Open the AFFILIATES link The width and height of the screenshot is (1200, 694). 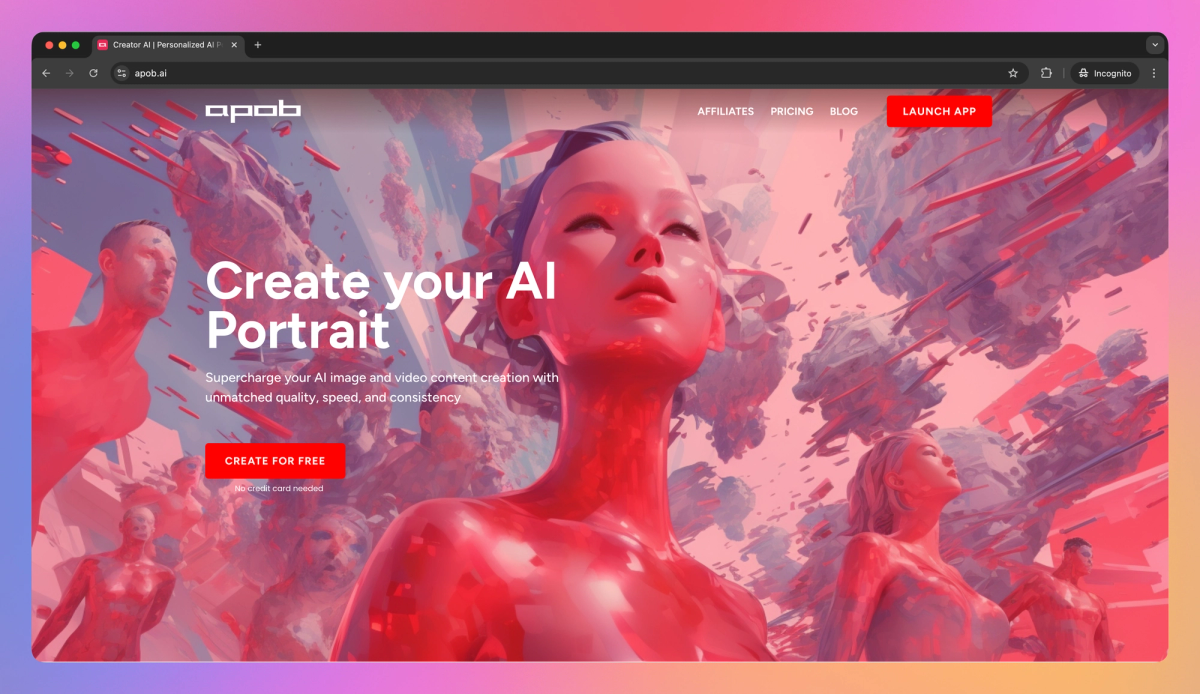tap(725, 111)
